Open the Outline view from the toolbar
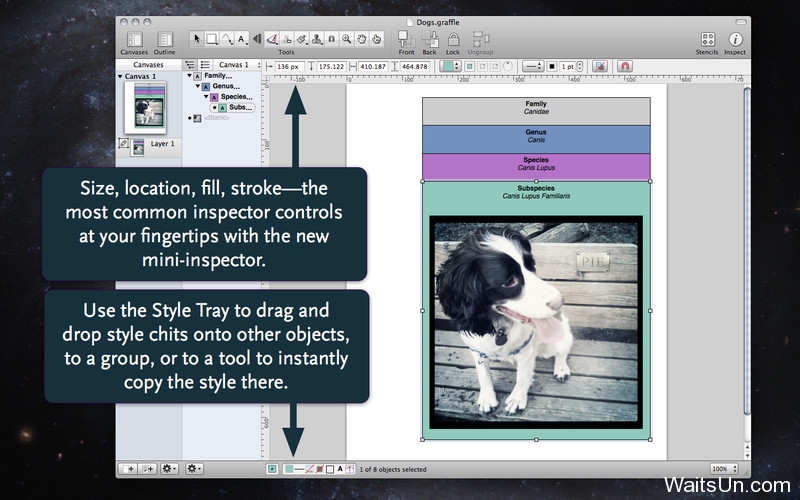The width and height of the screenshot is (800, 500). [x=164, y=38]
